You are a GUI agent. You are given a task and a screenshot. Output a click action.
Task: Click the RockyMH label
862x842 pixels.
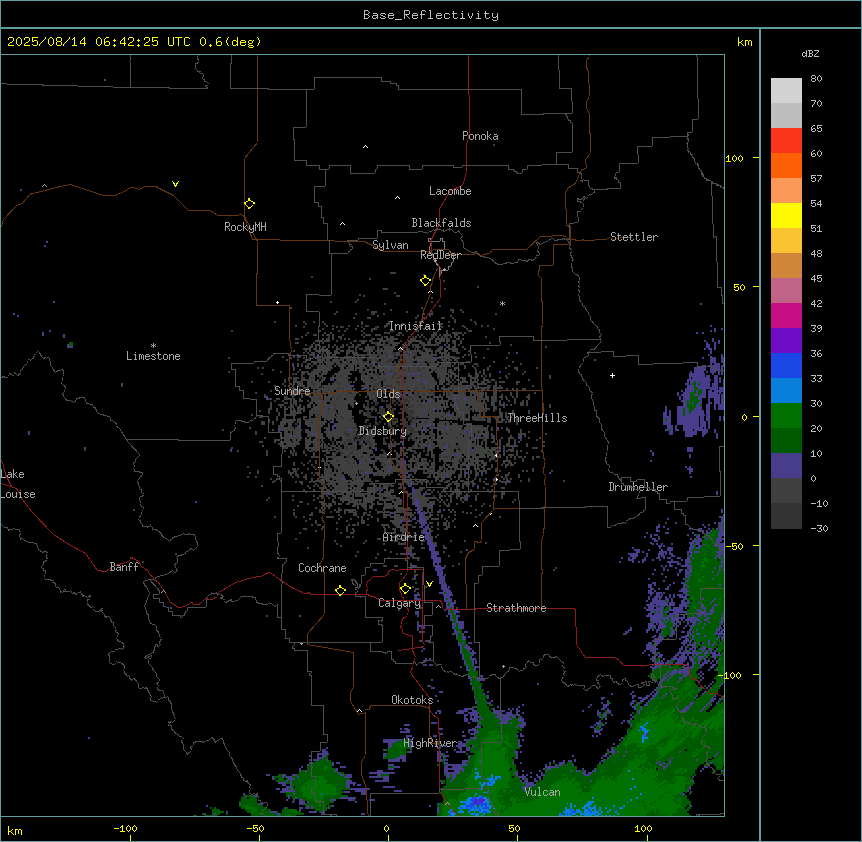[245, 227]
